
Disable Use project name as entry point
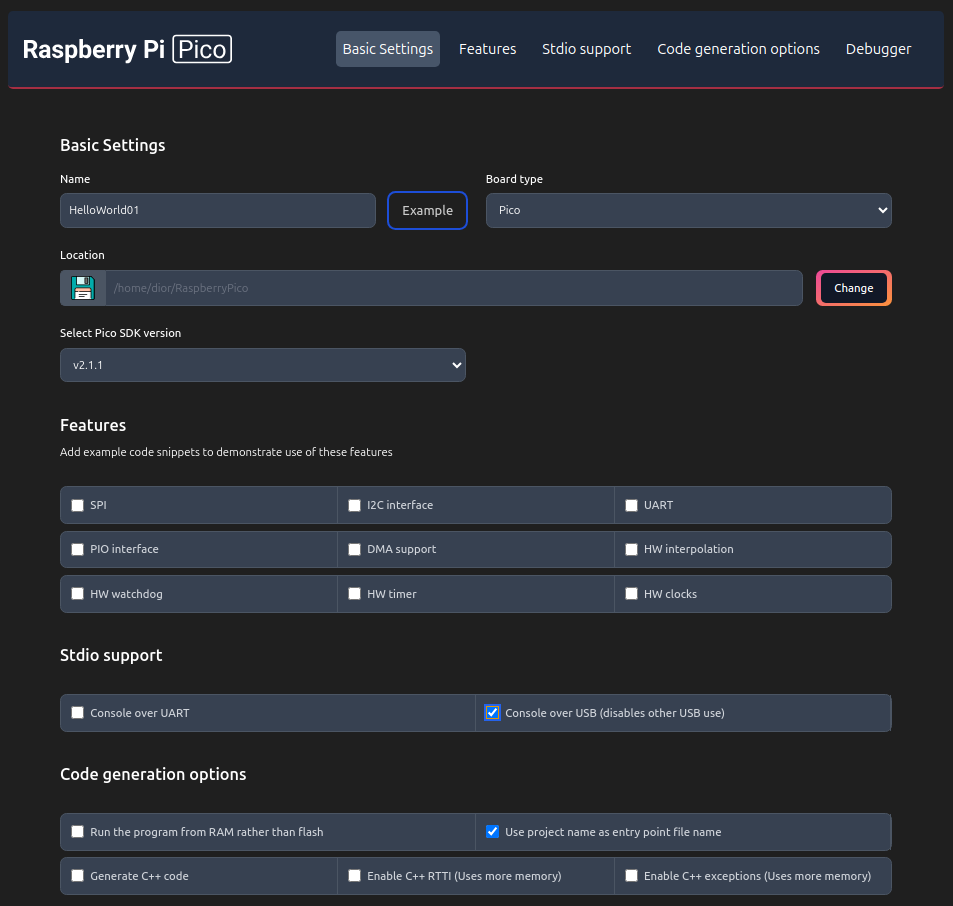tap(492, 832)
